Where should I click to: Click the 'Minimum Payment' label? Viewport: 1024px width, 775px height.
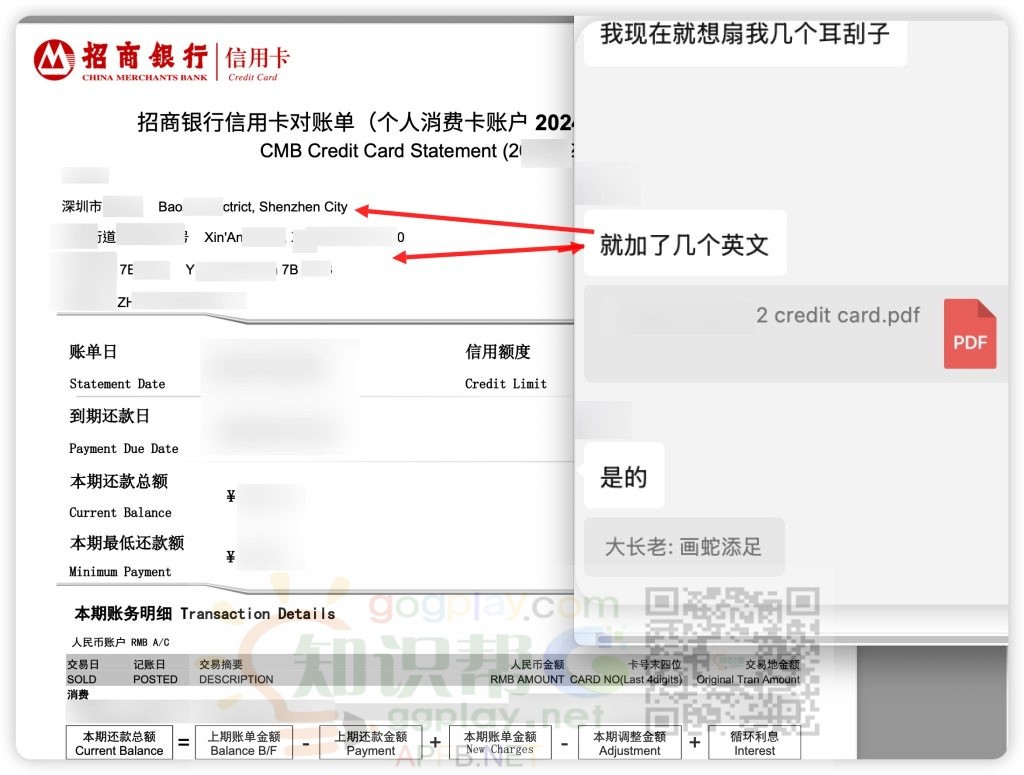click(x=120, y=572)
